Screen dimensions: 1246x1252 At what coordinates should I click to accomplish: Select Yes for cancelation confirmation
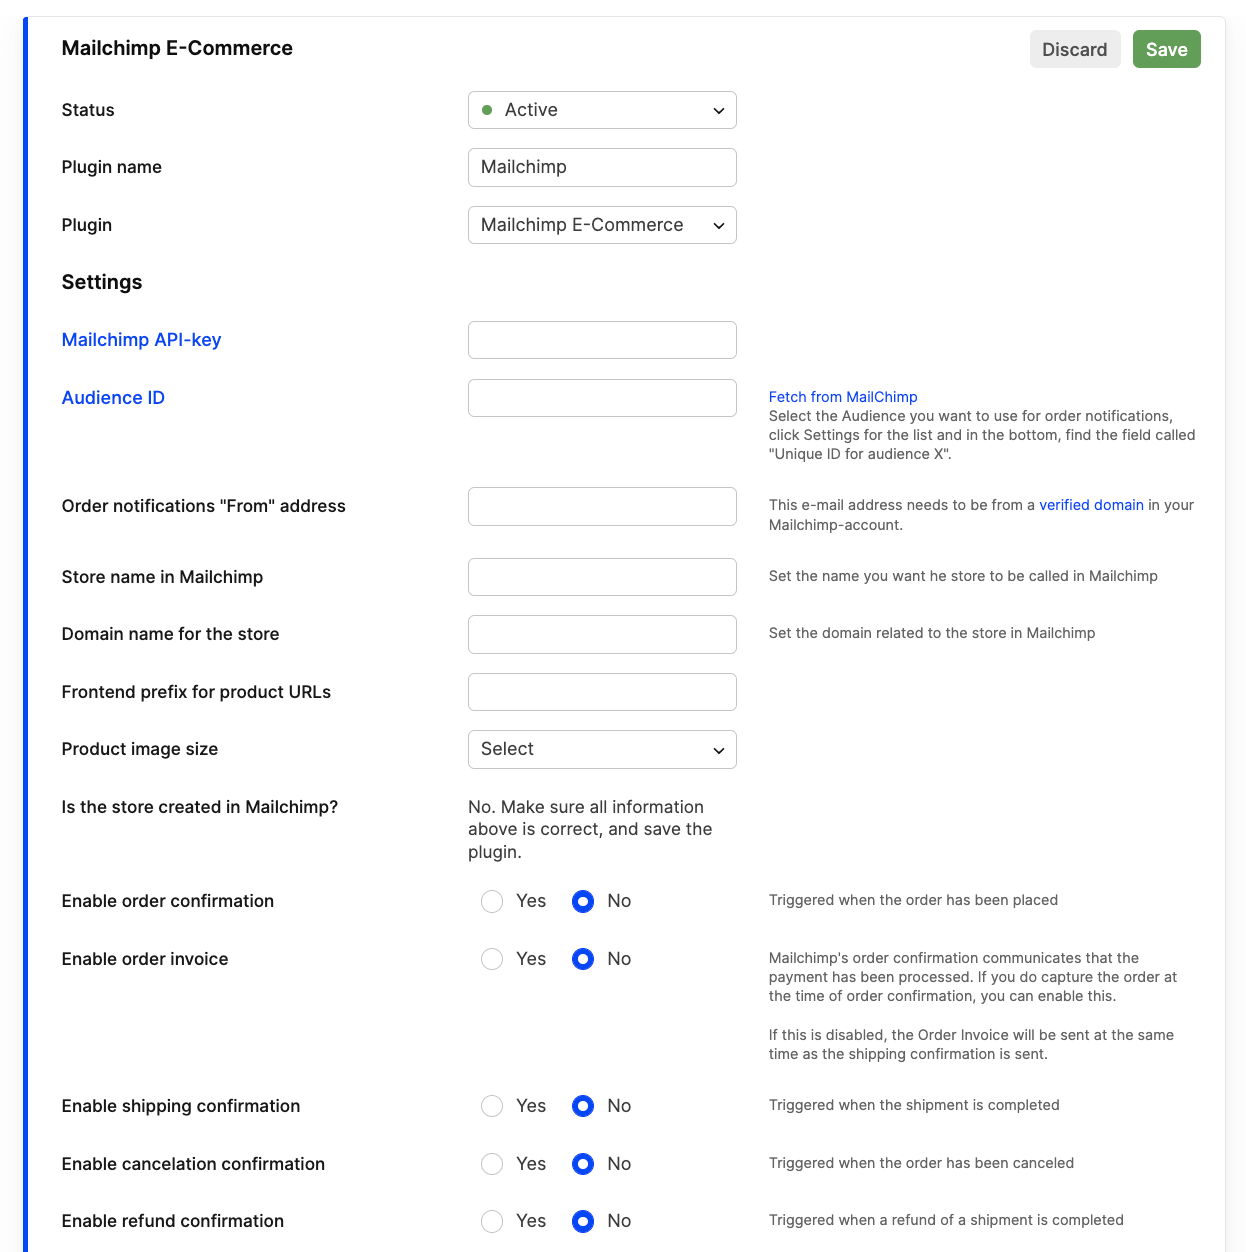point(491,1164)
